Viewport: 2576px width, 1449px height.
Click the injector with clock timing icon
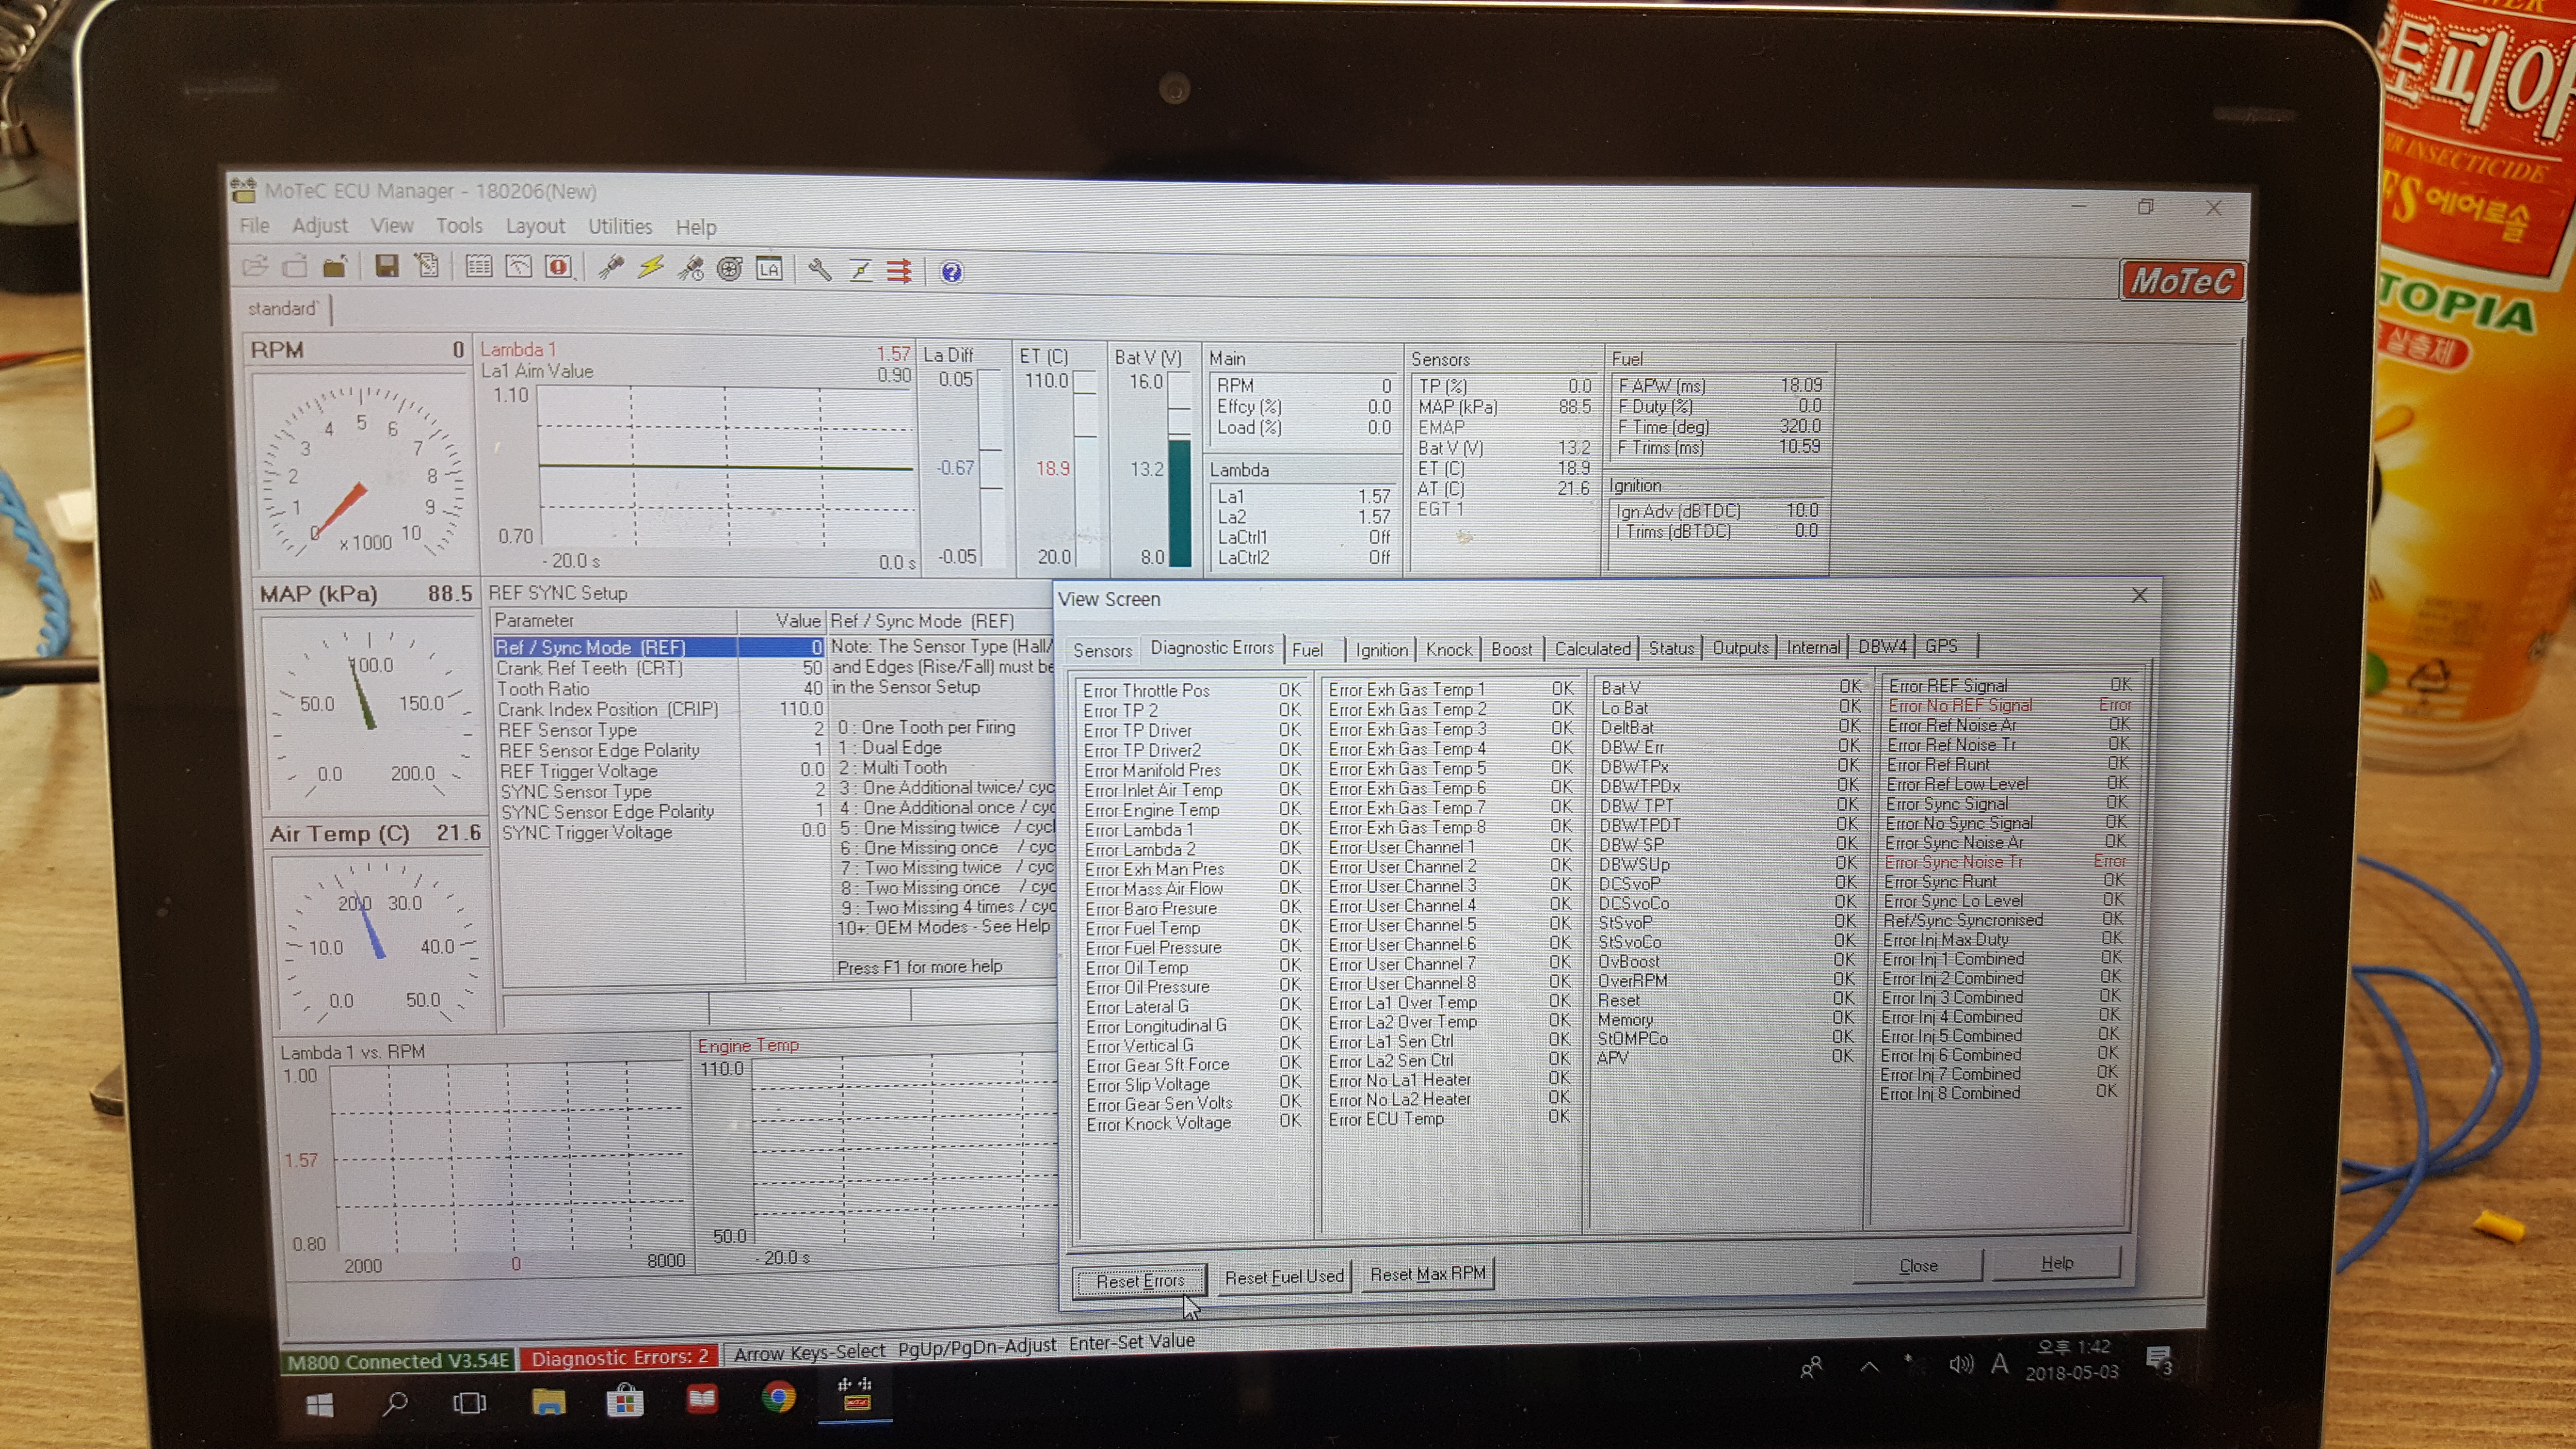pyautogui.click(x=690, y=269)
